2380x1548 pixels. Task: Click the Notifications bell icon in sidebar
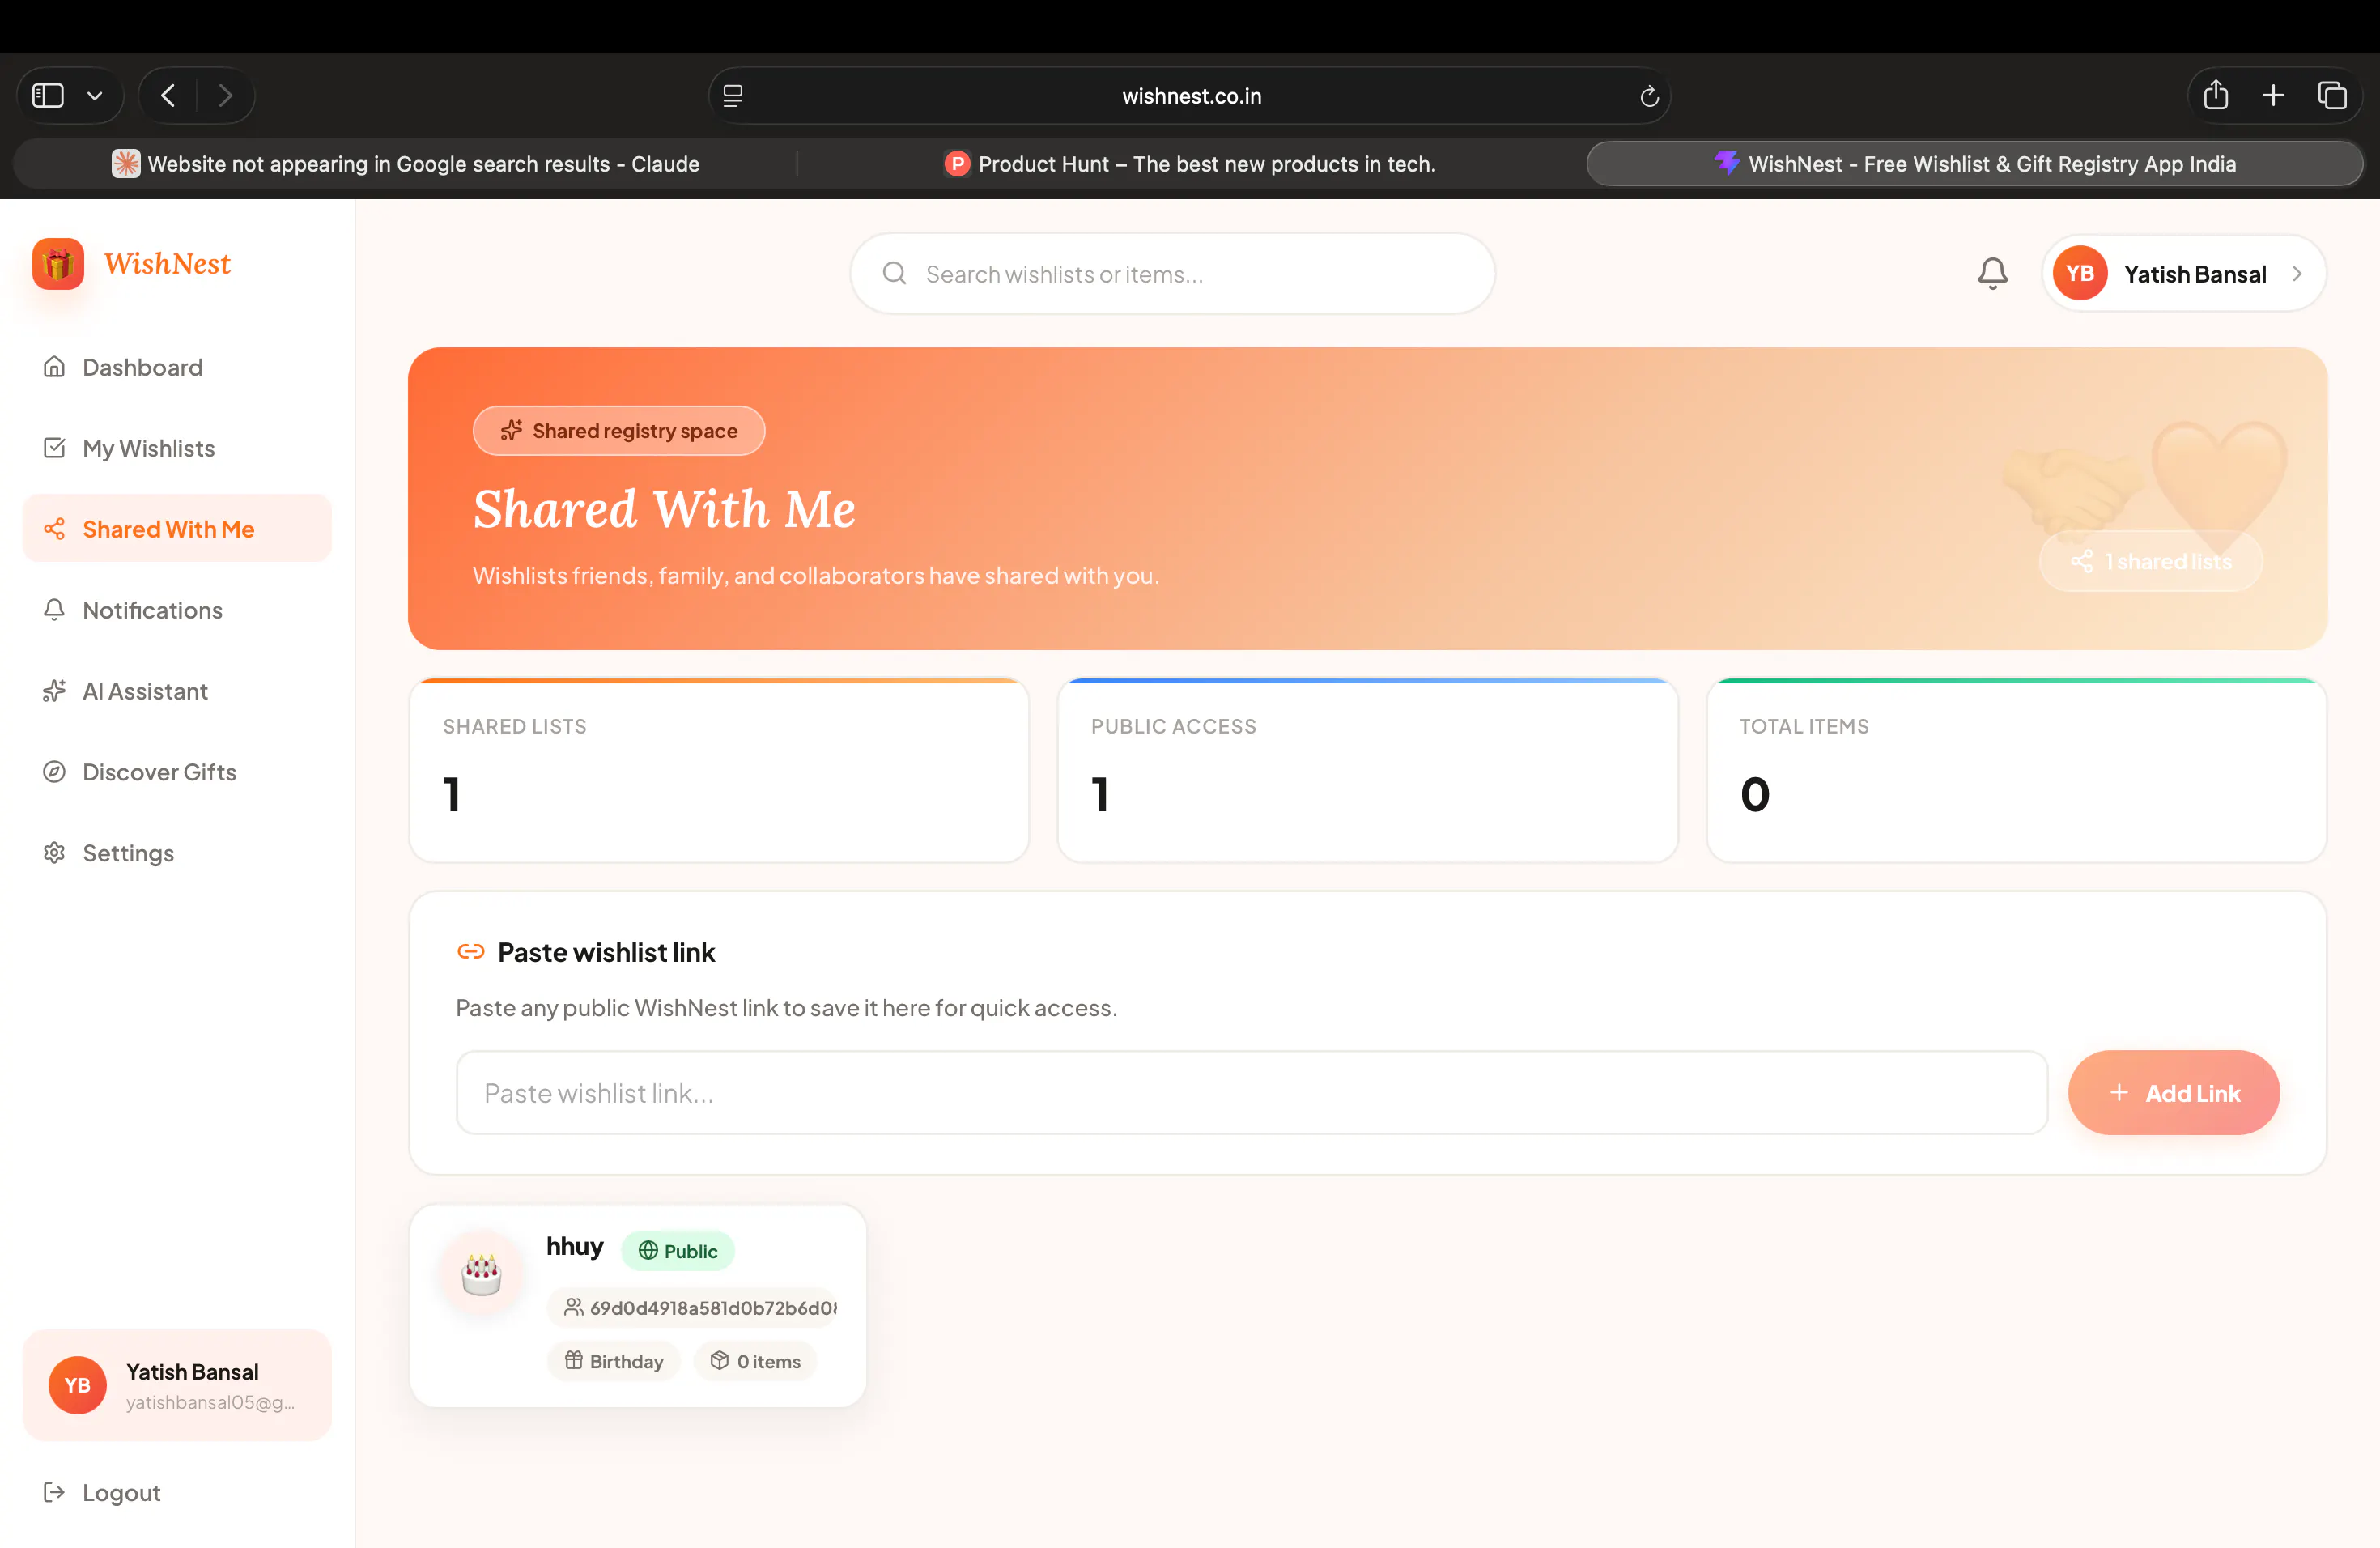pyautogui.click(x=54, y=610)
